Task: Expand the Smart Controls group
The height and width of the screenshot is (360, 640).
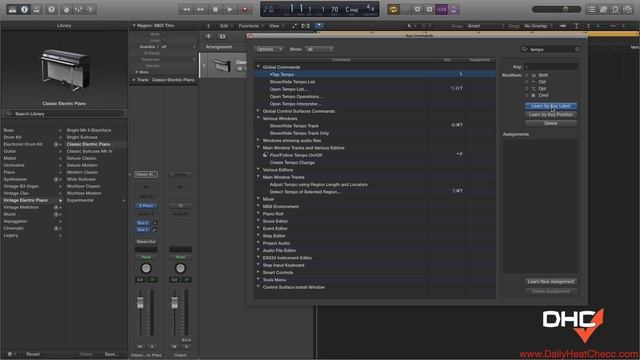Action: [258, 272]
